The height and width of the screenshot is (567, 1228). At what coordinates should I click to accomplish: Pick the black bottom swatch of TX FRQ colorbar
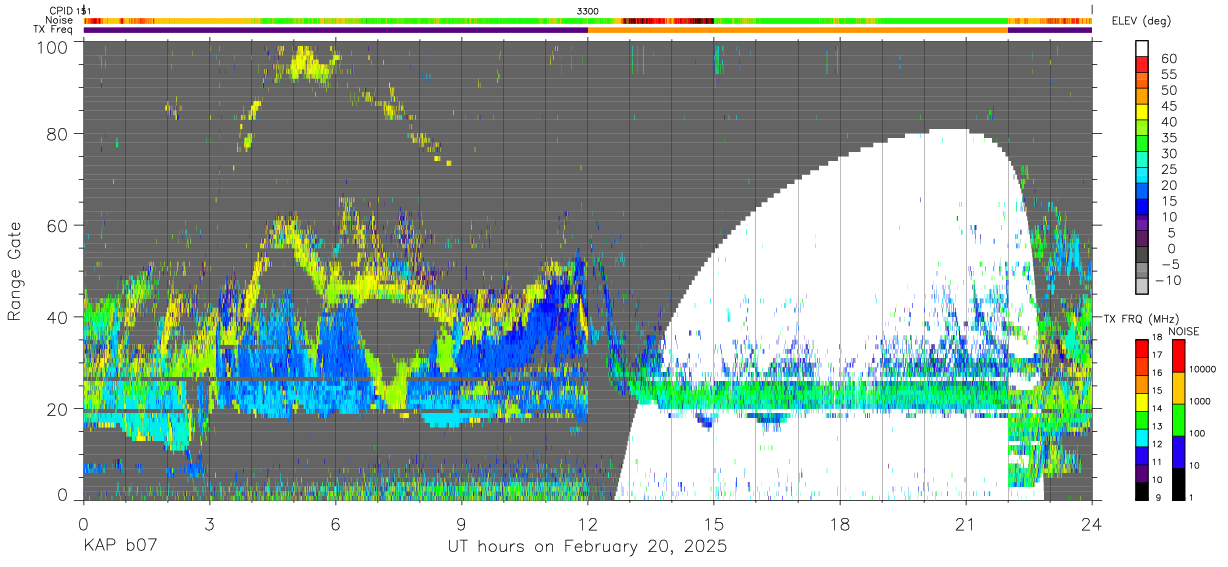1142,491
